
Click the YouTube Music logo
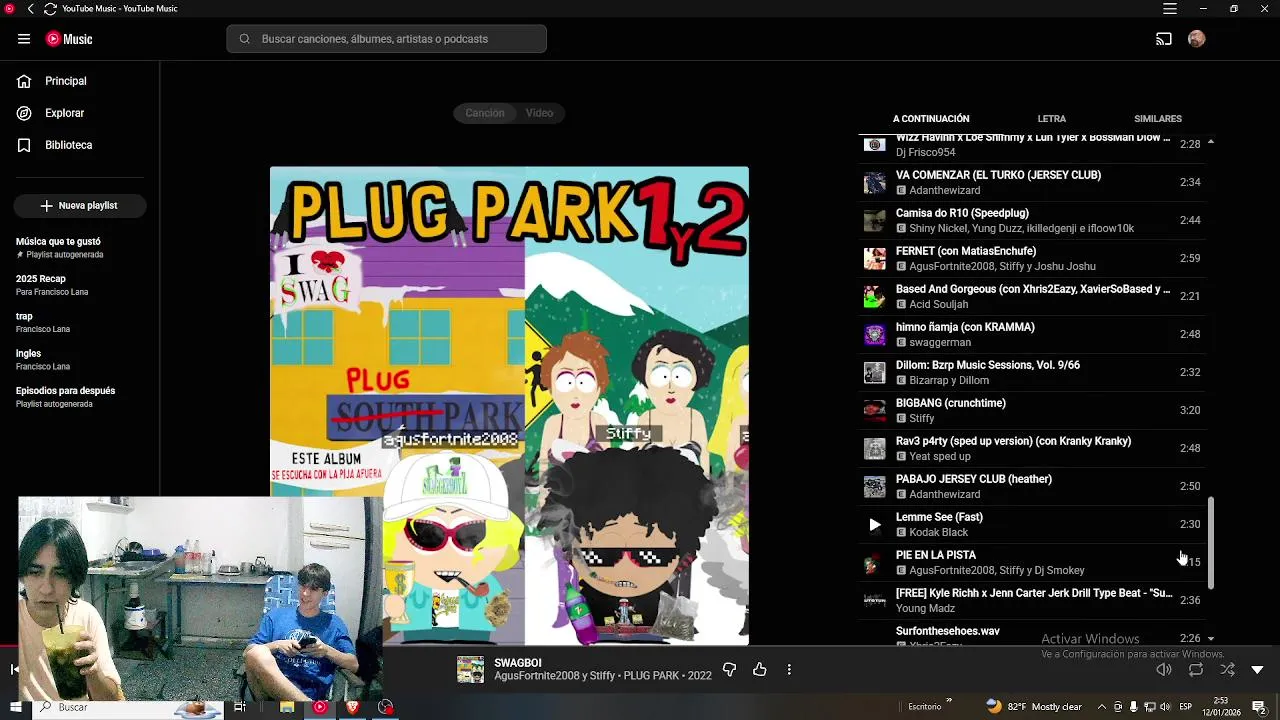click(x=69, y=39)
